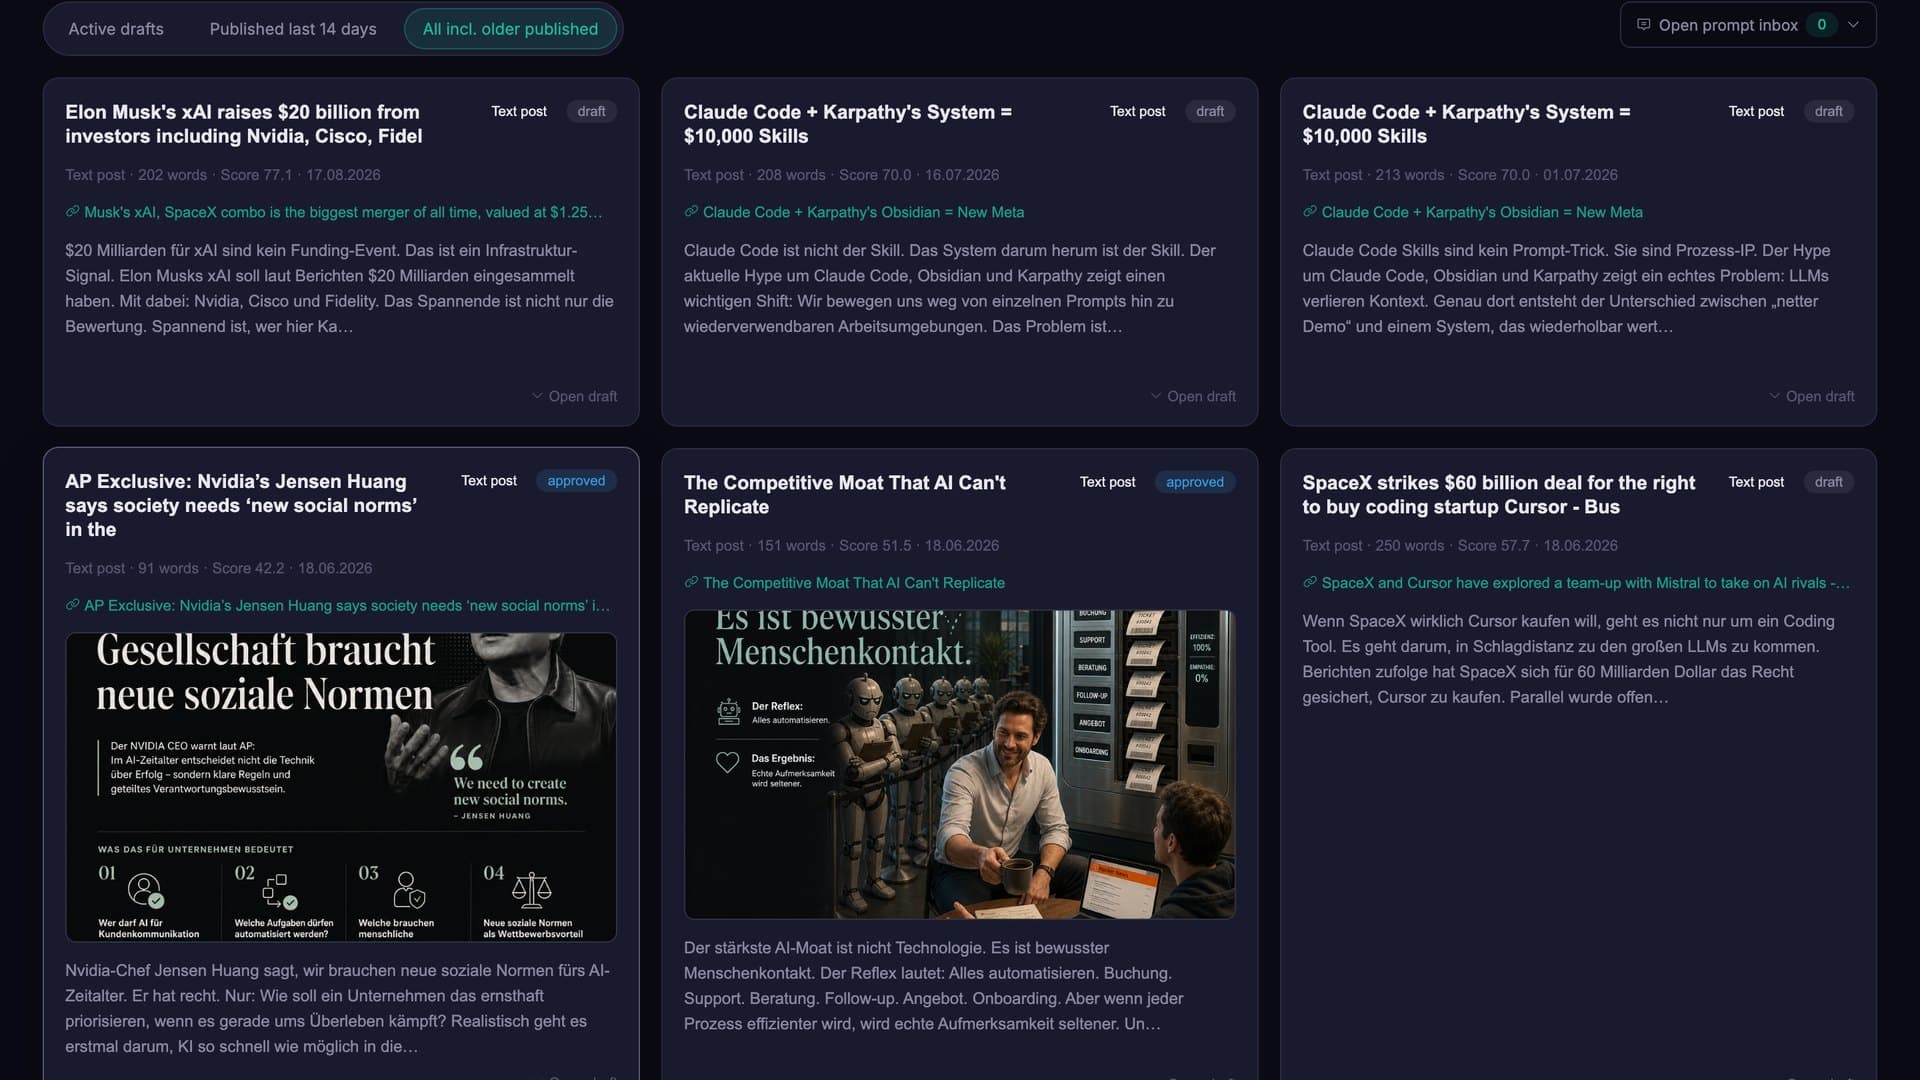Open Claude Code + Karpathy's Obsidian link, 213-word post
The image size is (1920, 1080).
(x=1482, y=212)
